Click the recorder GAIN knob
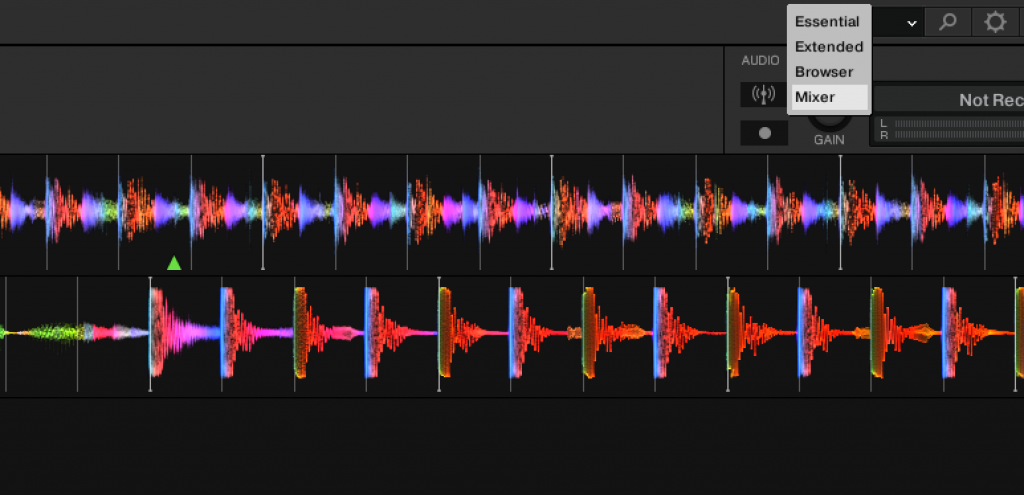Image resolution: width=1024 pixels, height=495 pixels. [x=829, y=121]
